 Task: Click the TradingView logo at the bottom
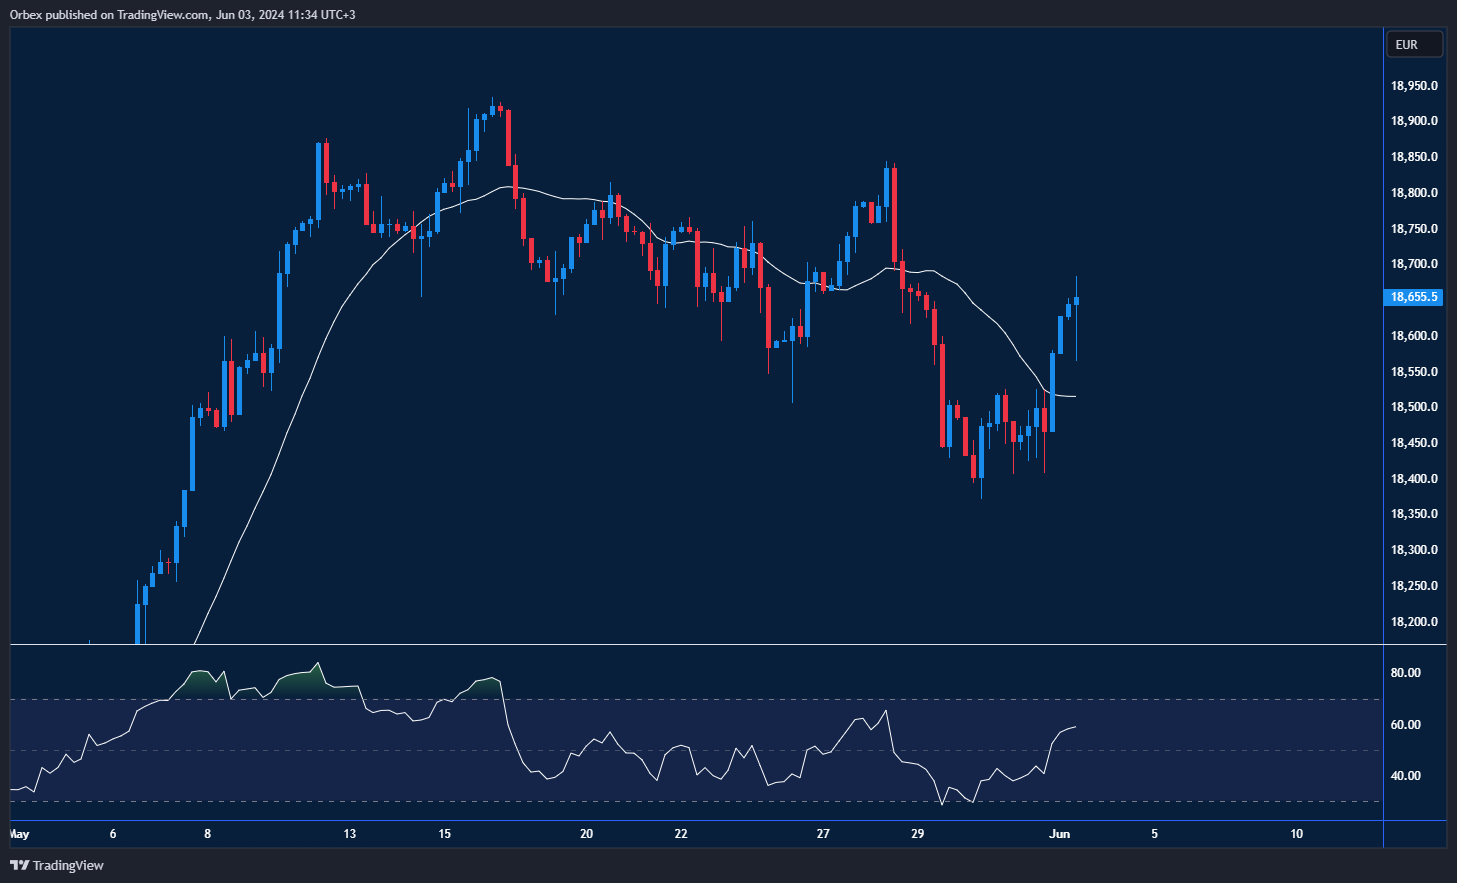[x=57, y=865]
